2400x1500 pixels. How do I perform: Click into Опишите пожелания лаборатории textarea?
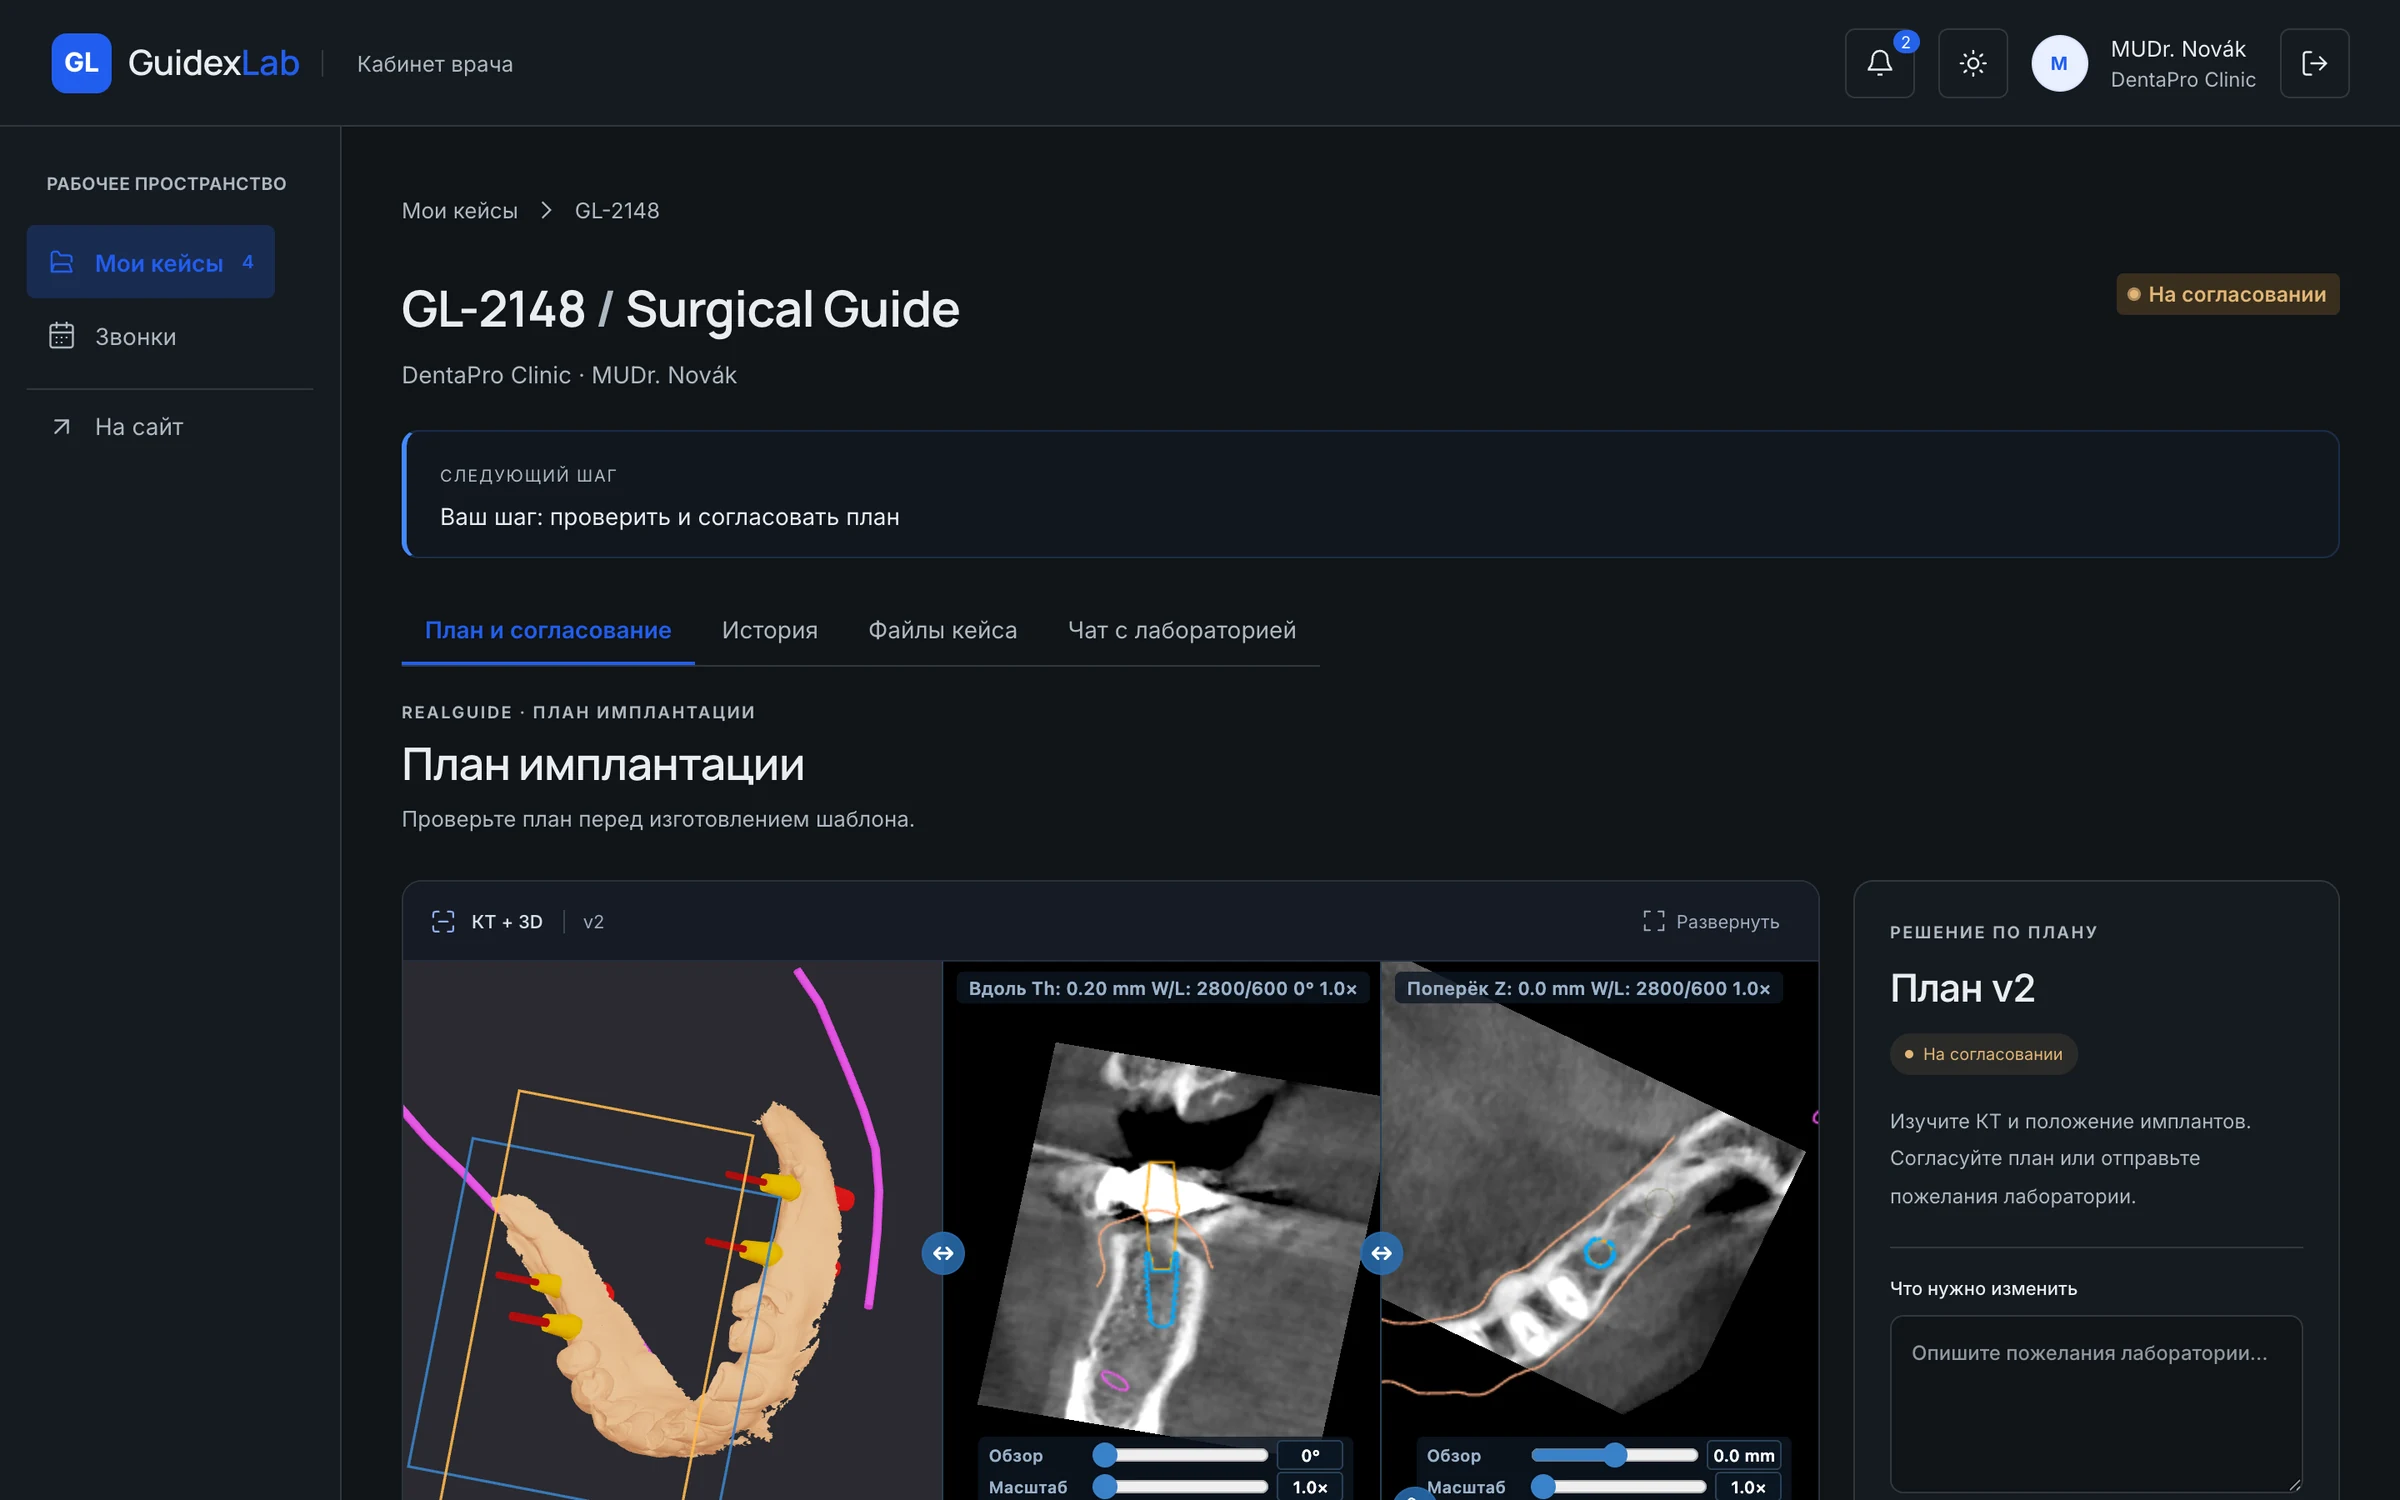coord(2096,1404)
